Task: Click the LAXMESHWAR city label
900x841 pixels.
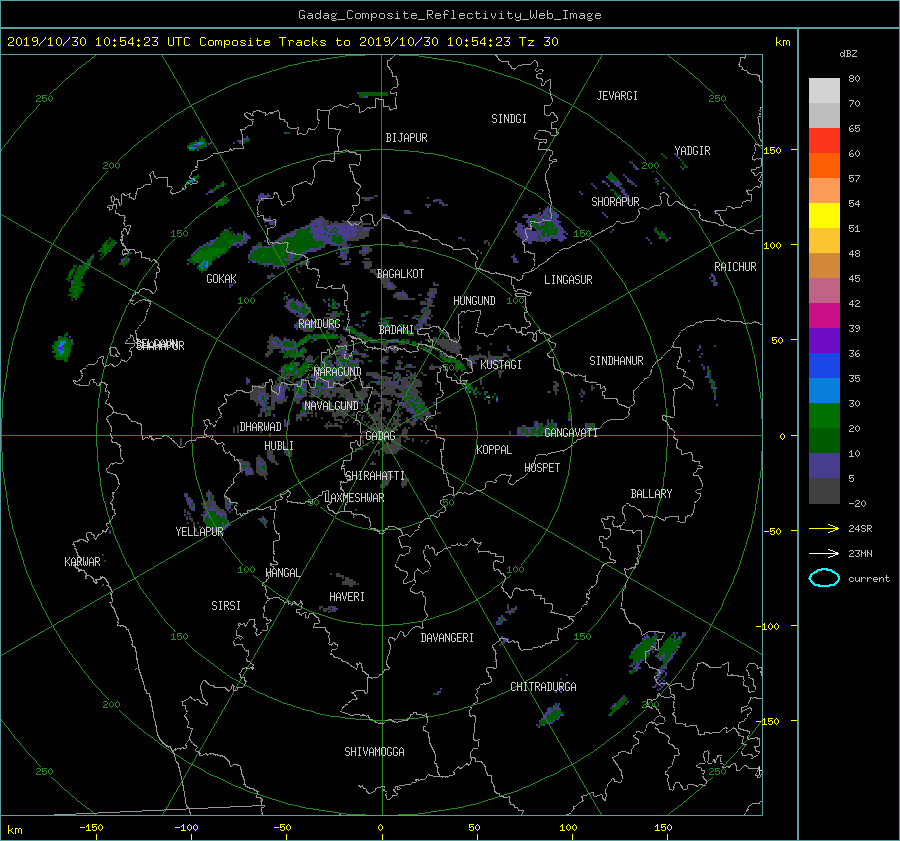Action: (x=354, y=498)
